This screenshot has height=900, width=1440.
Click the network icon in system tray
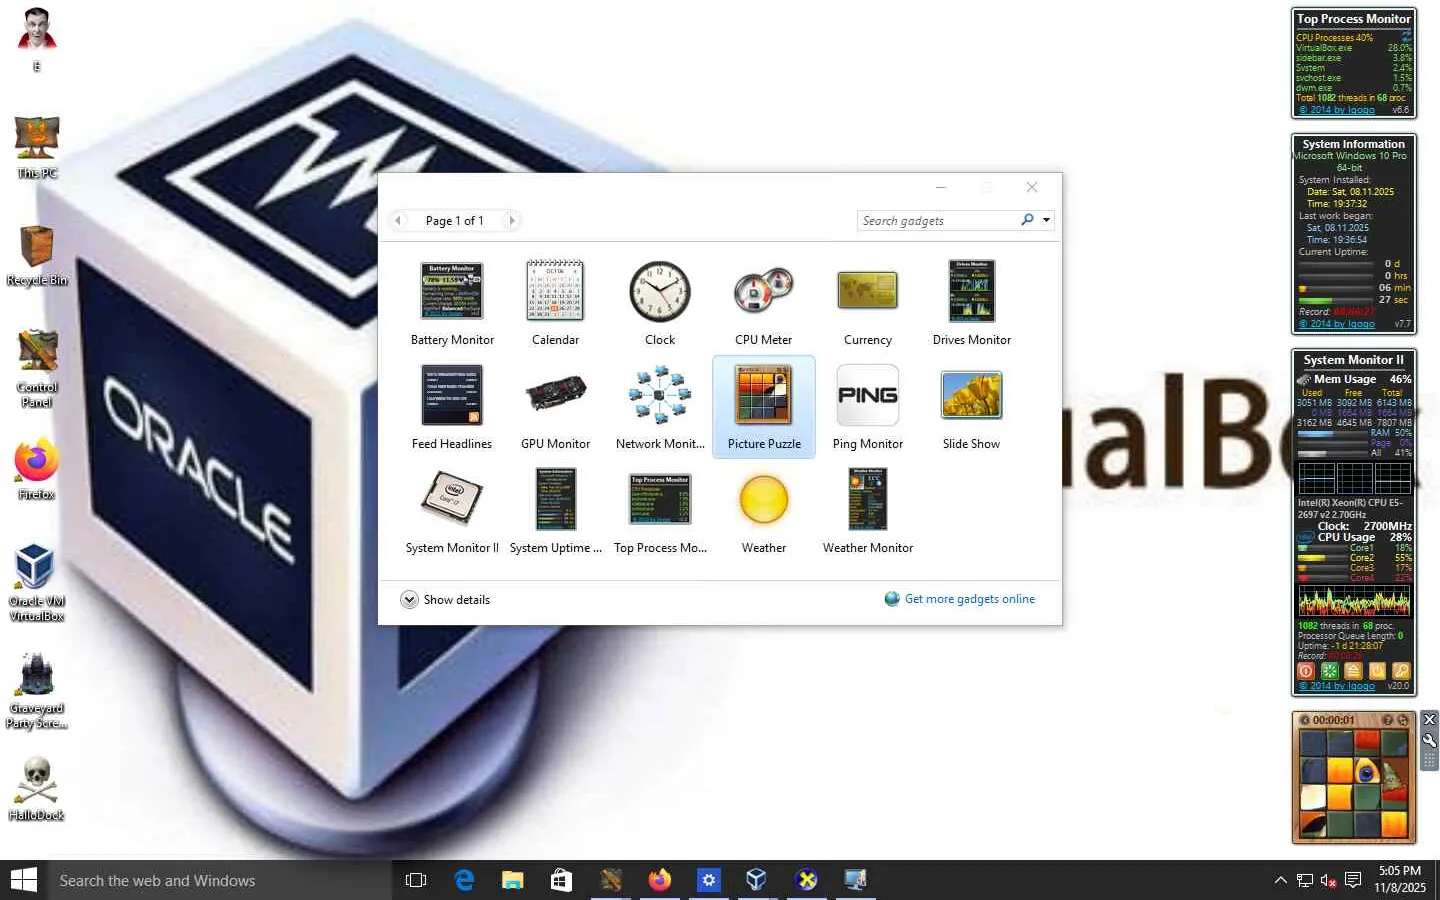click(1305, 880)
